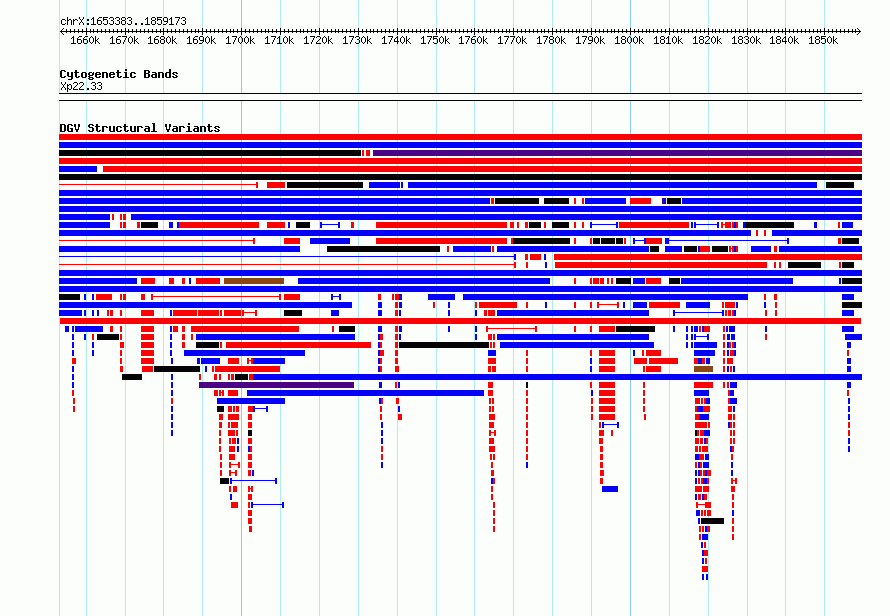Click the 1760k ruler label
Screen dimensions: 890x616
pyautogui.click(x=473, y=40)
